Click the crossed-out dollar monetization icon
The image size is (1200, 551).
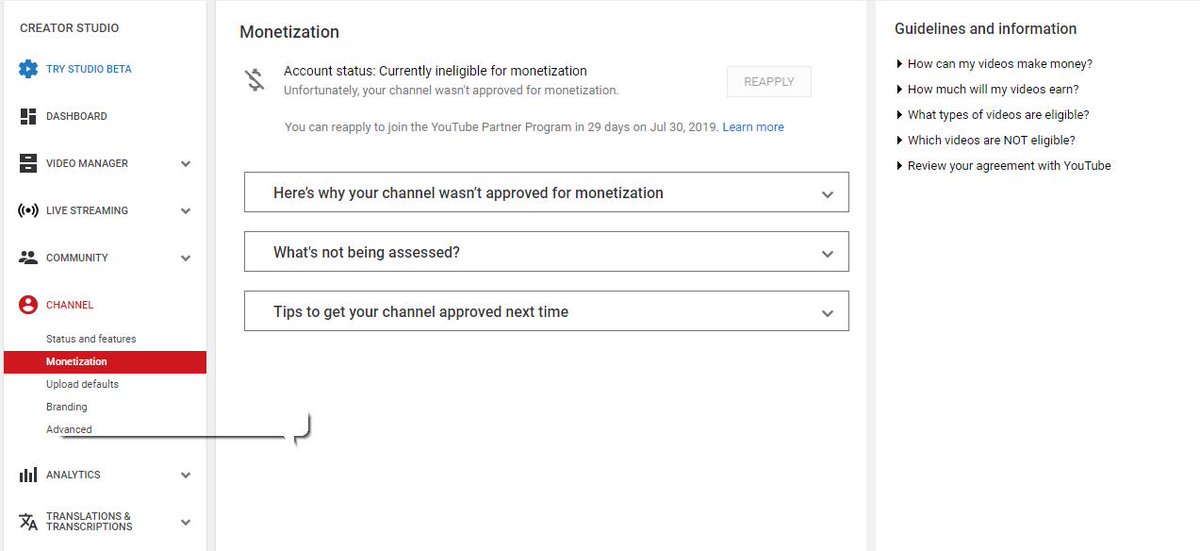pyautogui.click(x=255, y=80)
